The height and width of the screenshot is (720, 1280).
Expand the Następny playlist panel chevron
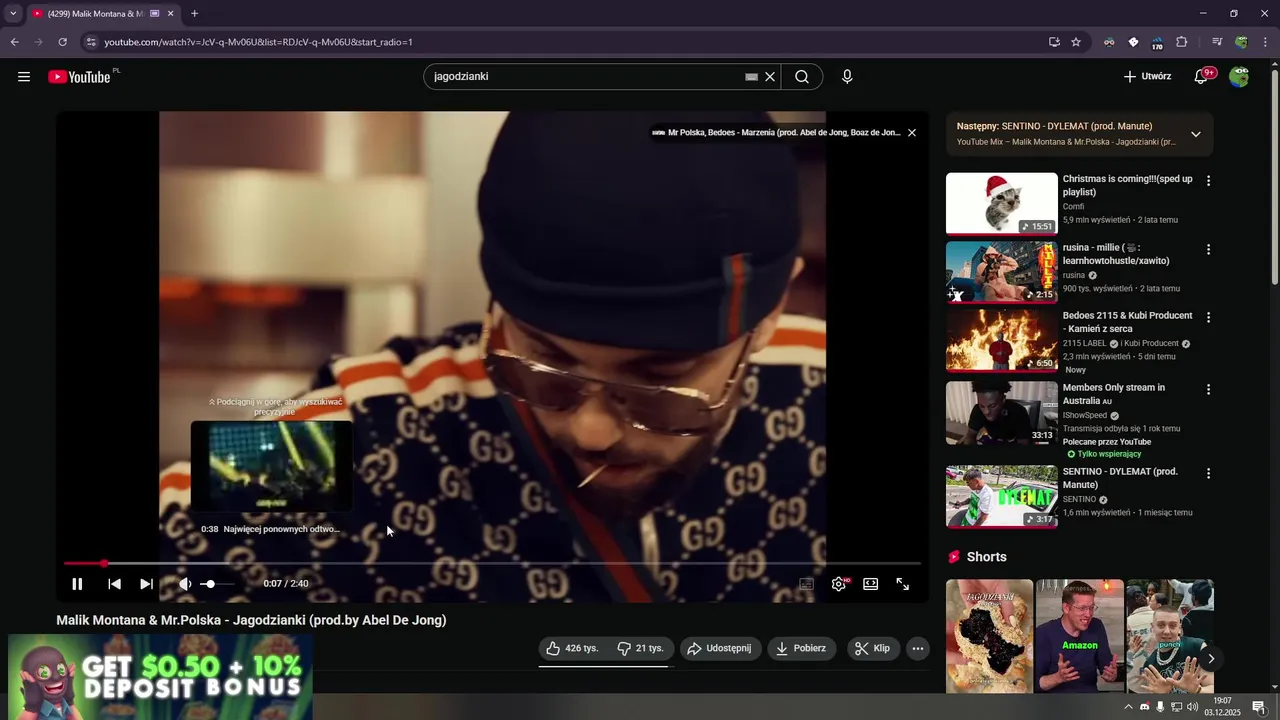[1195, 134]
